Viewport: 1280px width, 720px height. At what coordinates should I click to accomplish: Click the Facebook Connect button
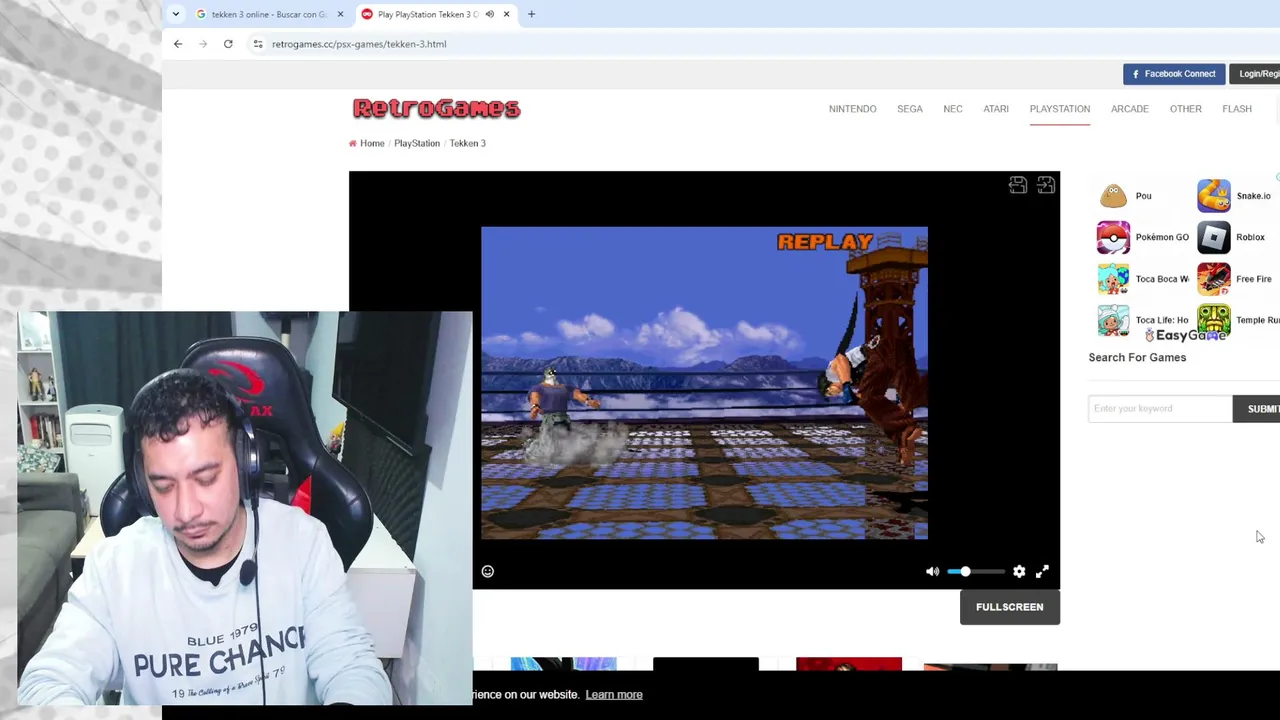coord(1174,74)
